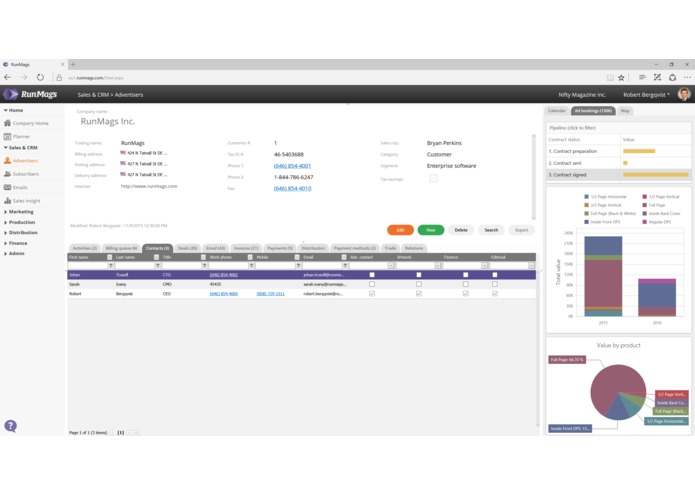This screenshot has height=494, width=695.
Task: Toggle the Tax exempt checkbox
Action: tap(433, 179)
